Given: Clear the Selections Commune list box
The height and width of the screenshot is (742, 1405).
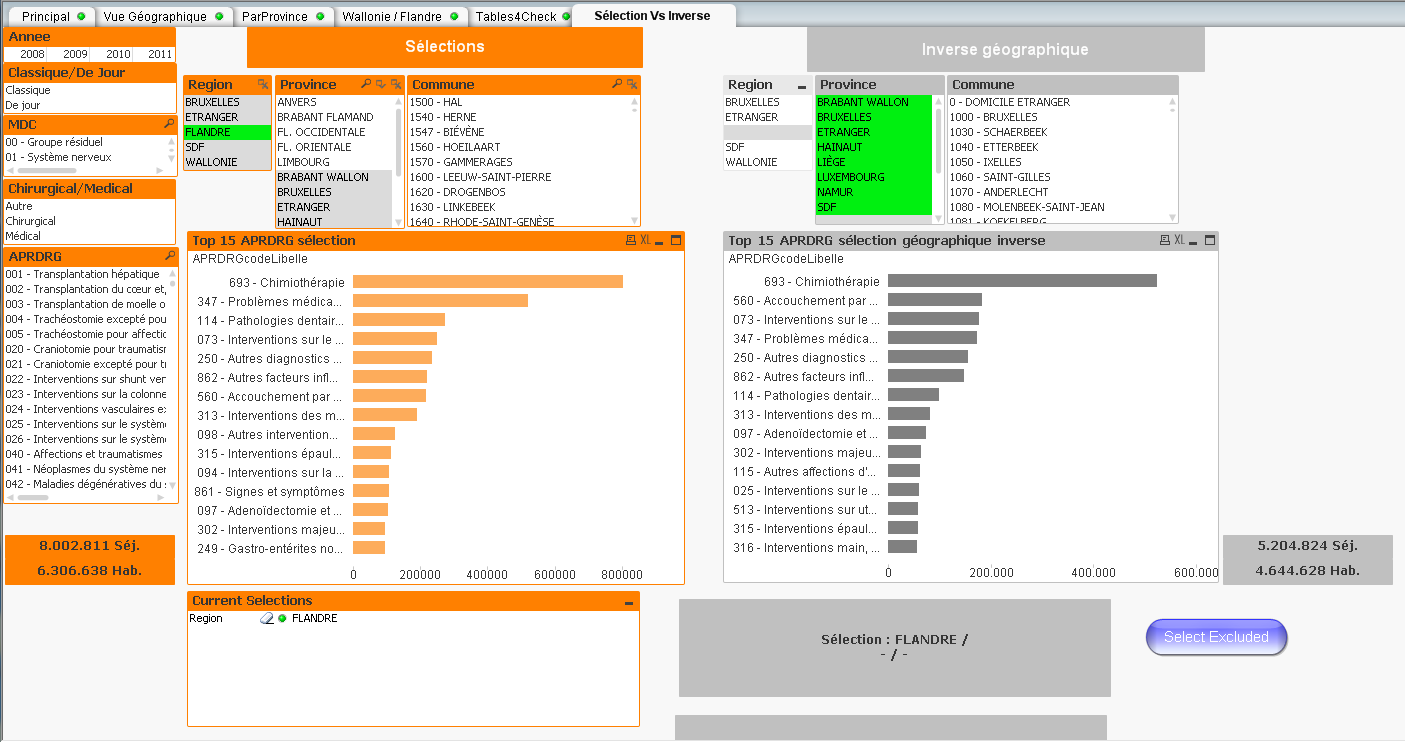Looking at the screenshot, I should coord(632,85).
